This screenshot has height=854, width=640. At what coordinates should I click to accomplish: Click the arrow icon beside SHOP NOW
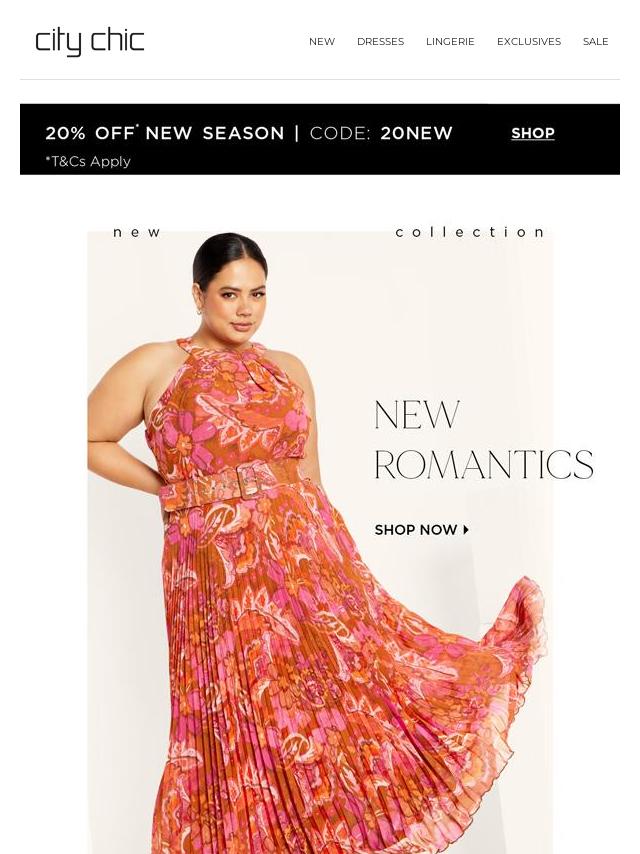(466, 529)
